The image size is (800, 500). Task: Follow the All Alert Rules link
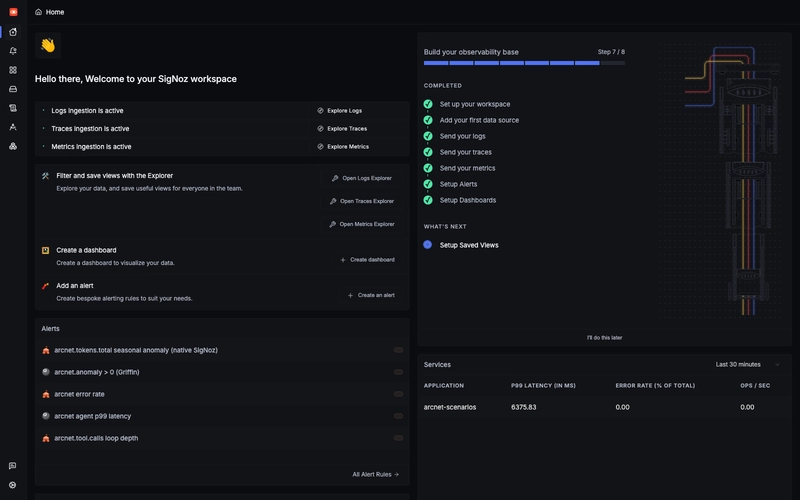(376, 474)
